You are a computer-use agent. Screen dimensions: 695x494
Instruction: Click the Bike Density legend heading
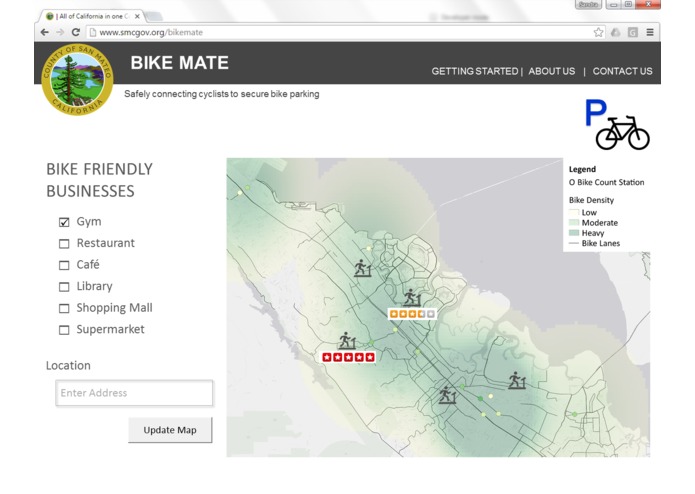pyautogui.click(x=591, y=200)
